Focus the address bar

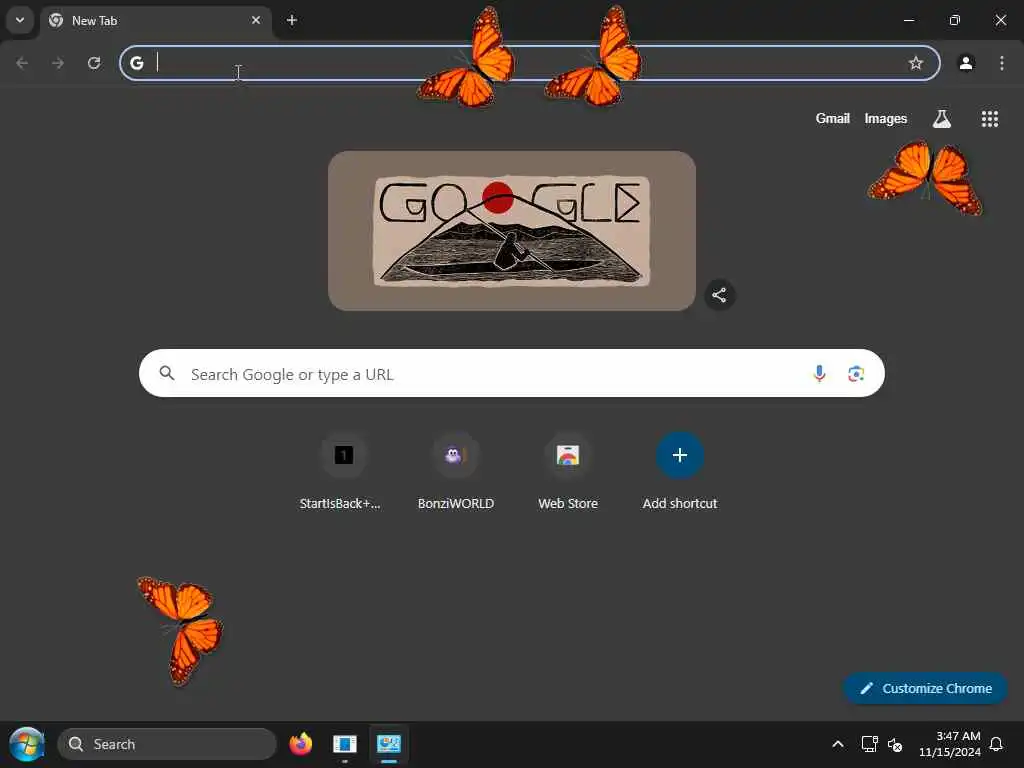coord(530,63)
